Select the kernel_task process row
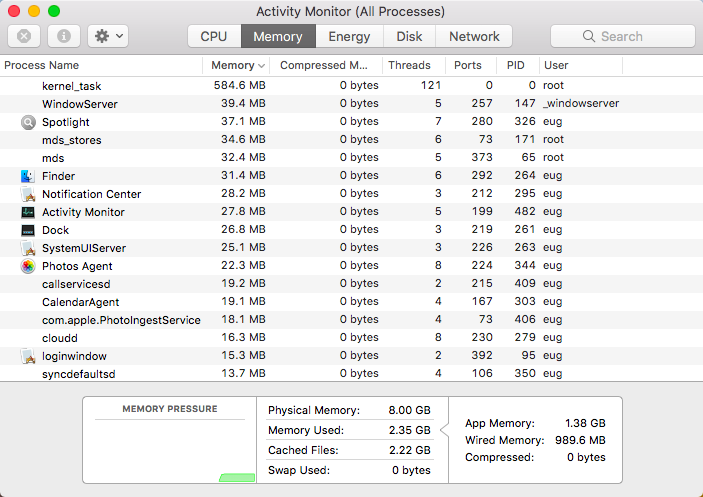This screenshot has height=497, width=703. [x=352, y=86]
